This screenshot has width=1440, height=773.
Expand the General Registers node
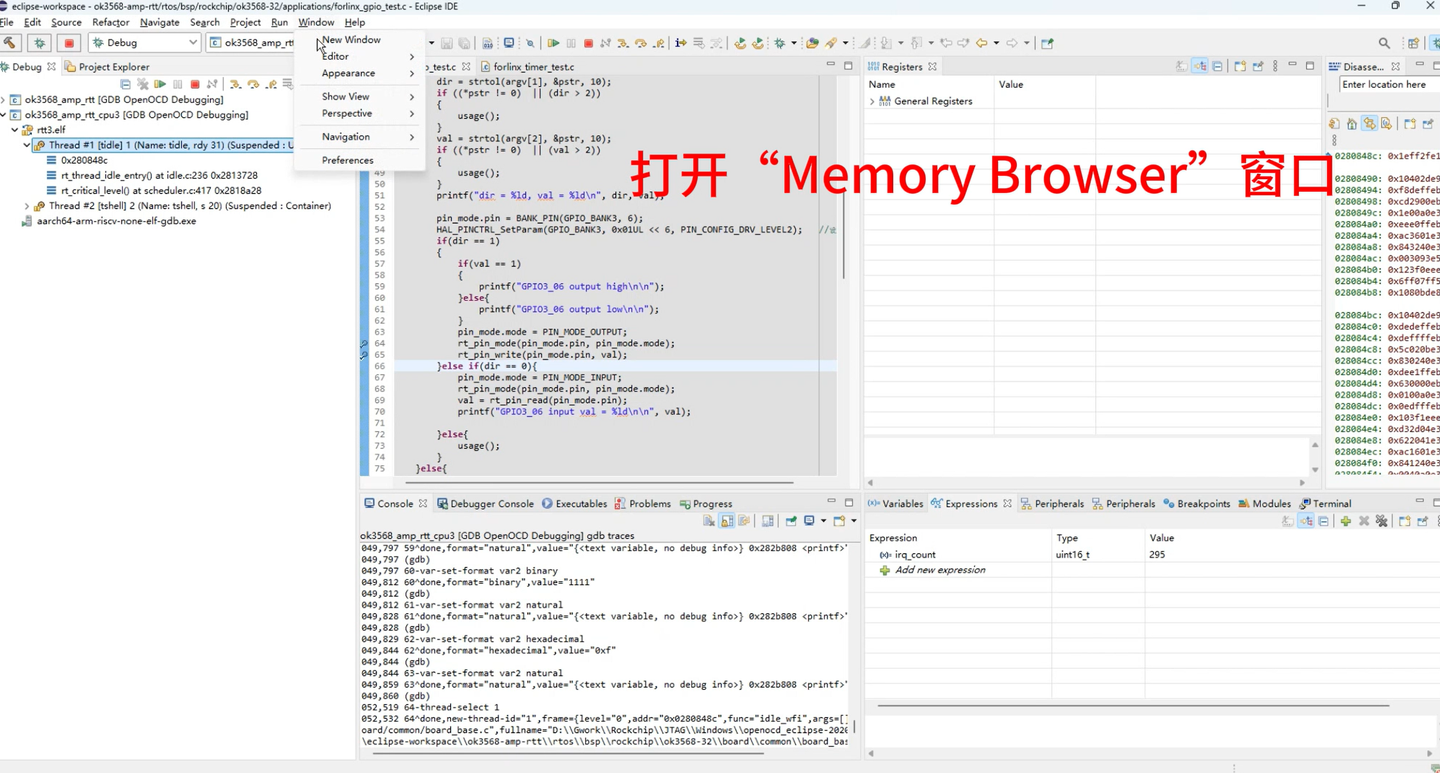[872, 101]
